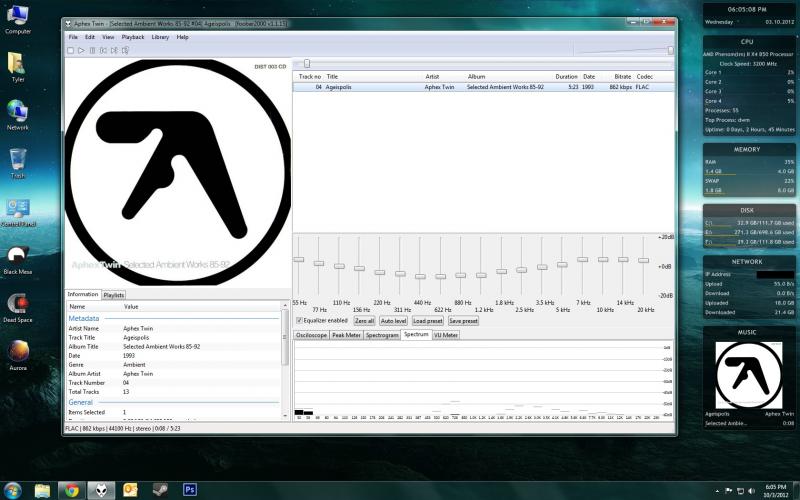Viewport: 800px width, 500px height.
Task: Click the Stop playback button
Action: coord(70,51)
